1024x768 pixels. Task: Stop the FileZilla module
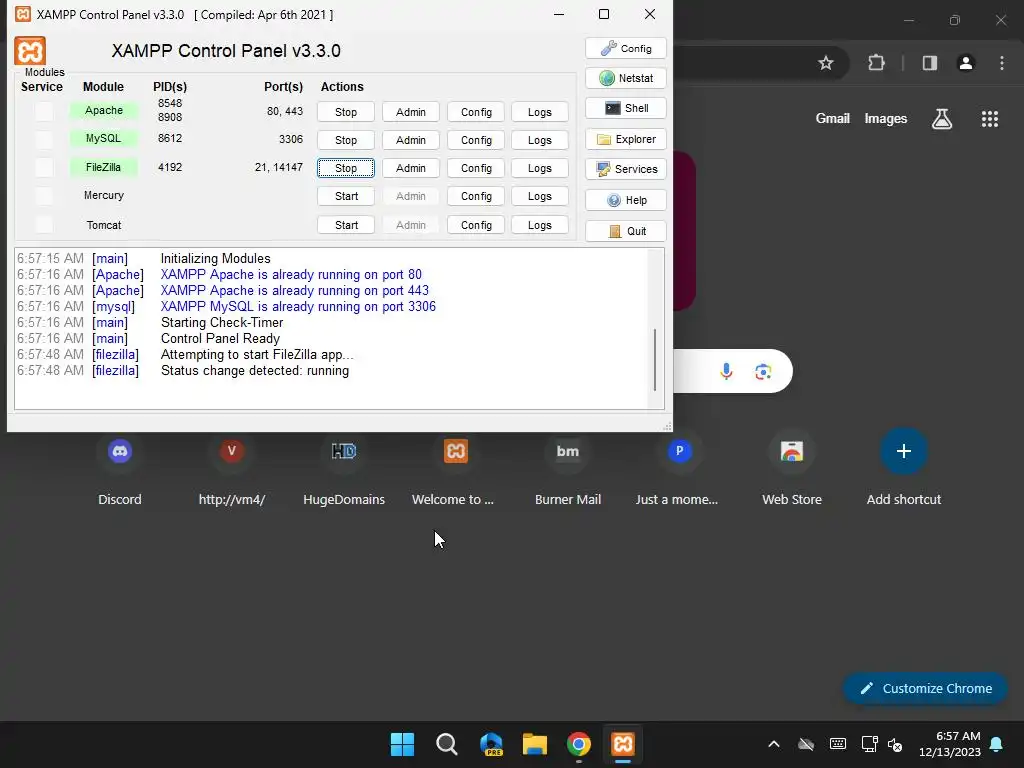[x=346, y=168]
